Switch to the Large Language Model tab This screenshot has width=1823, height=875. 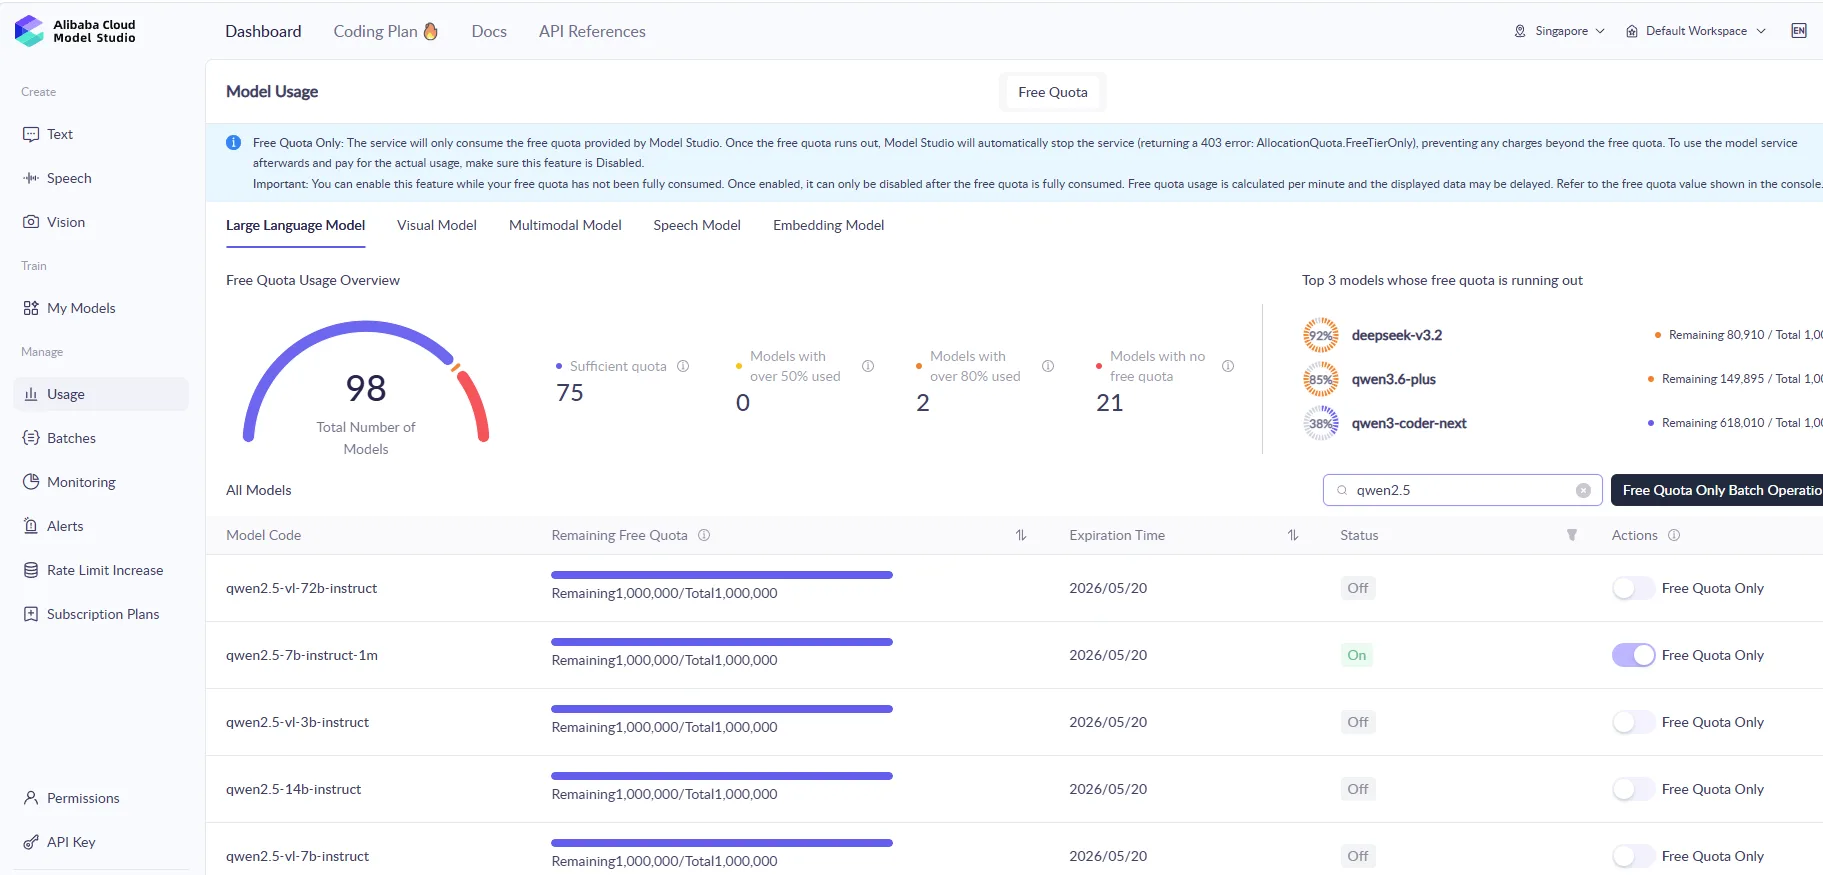[x=295, y=225]
